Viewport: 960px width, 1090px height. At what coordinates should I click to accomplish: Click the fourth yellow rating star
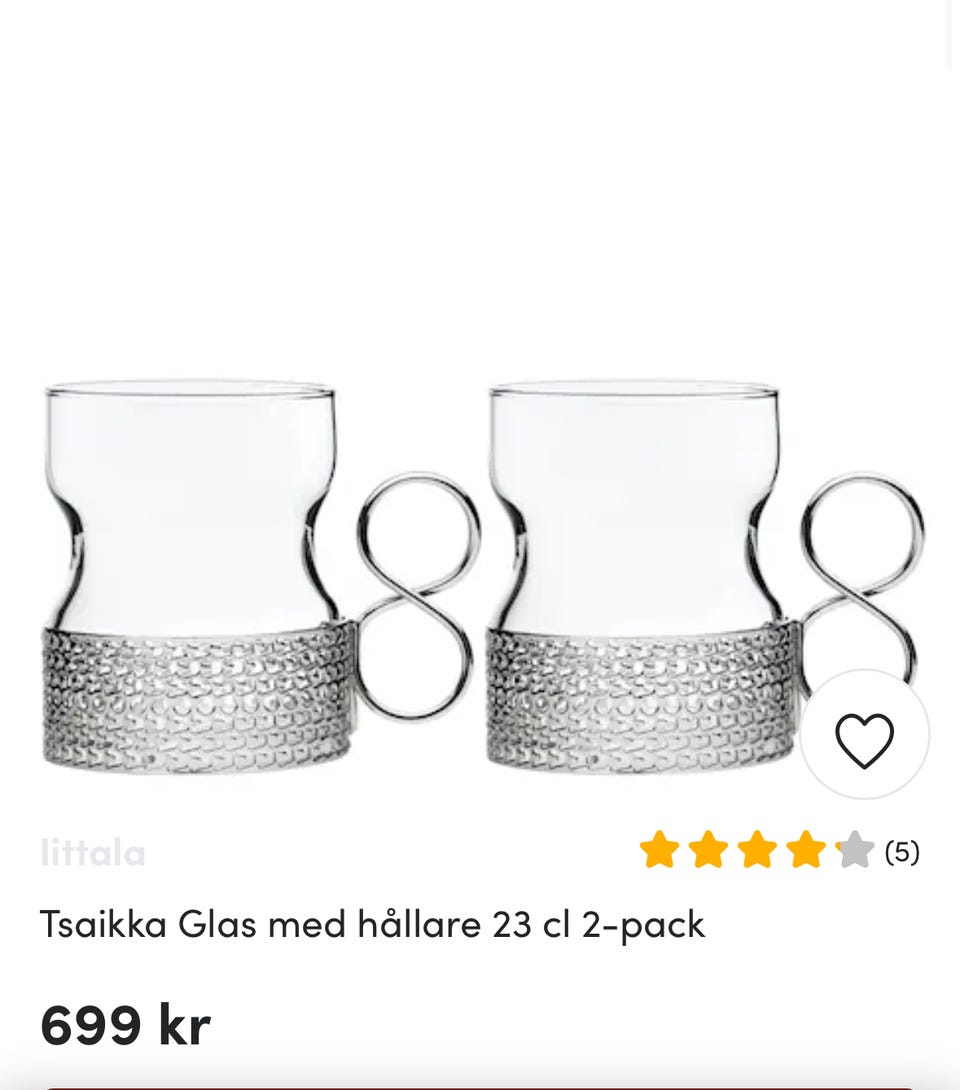click(806, 850)
